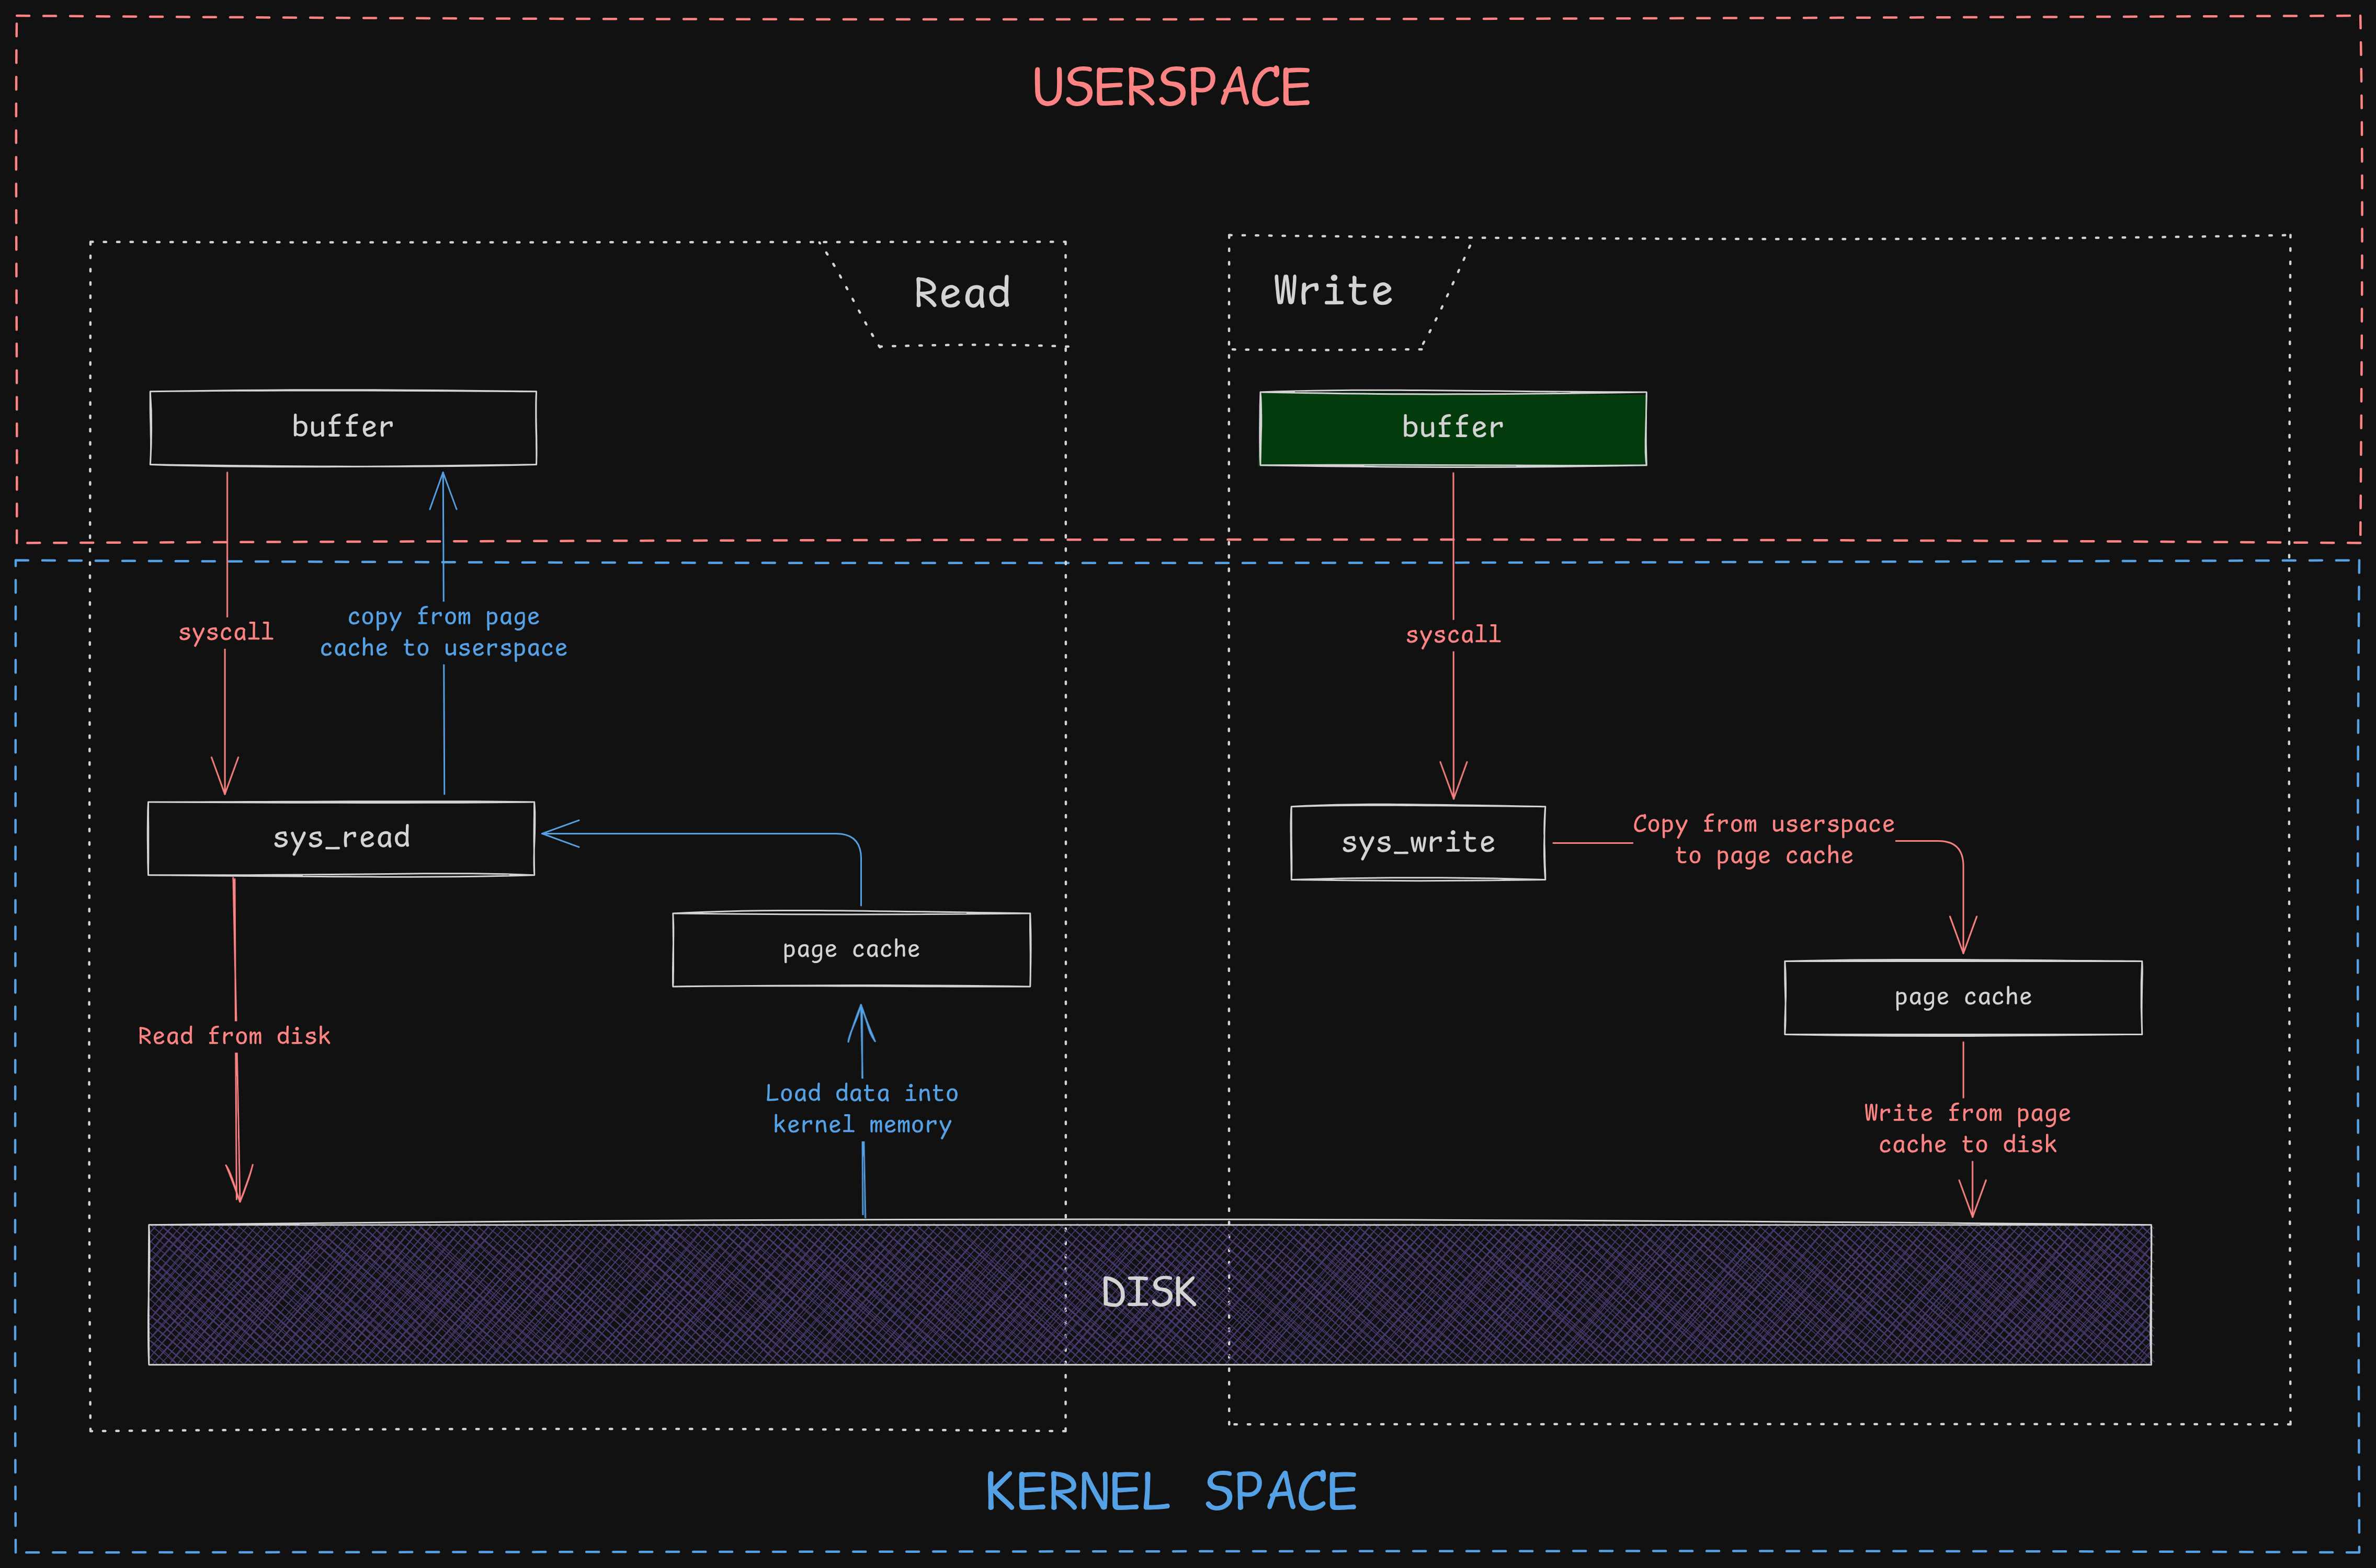Screen dimensions: 2376x1568
Task: Select the 'Read from disk' label
Action: (234, 1036)
